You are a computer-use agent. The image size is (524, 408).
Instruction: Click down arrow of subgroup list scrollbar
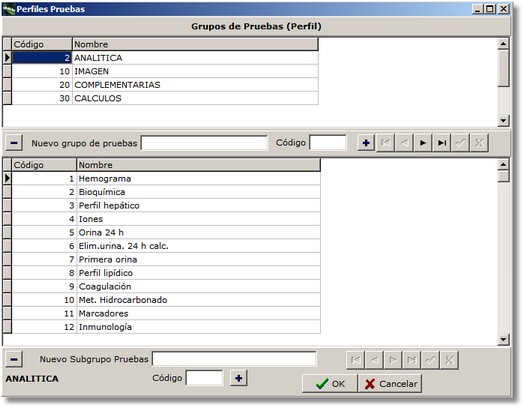coord(503,339)
